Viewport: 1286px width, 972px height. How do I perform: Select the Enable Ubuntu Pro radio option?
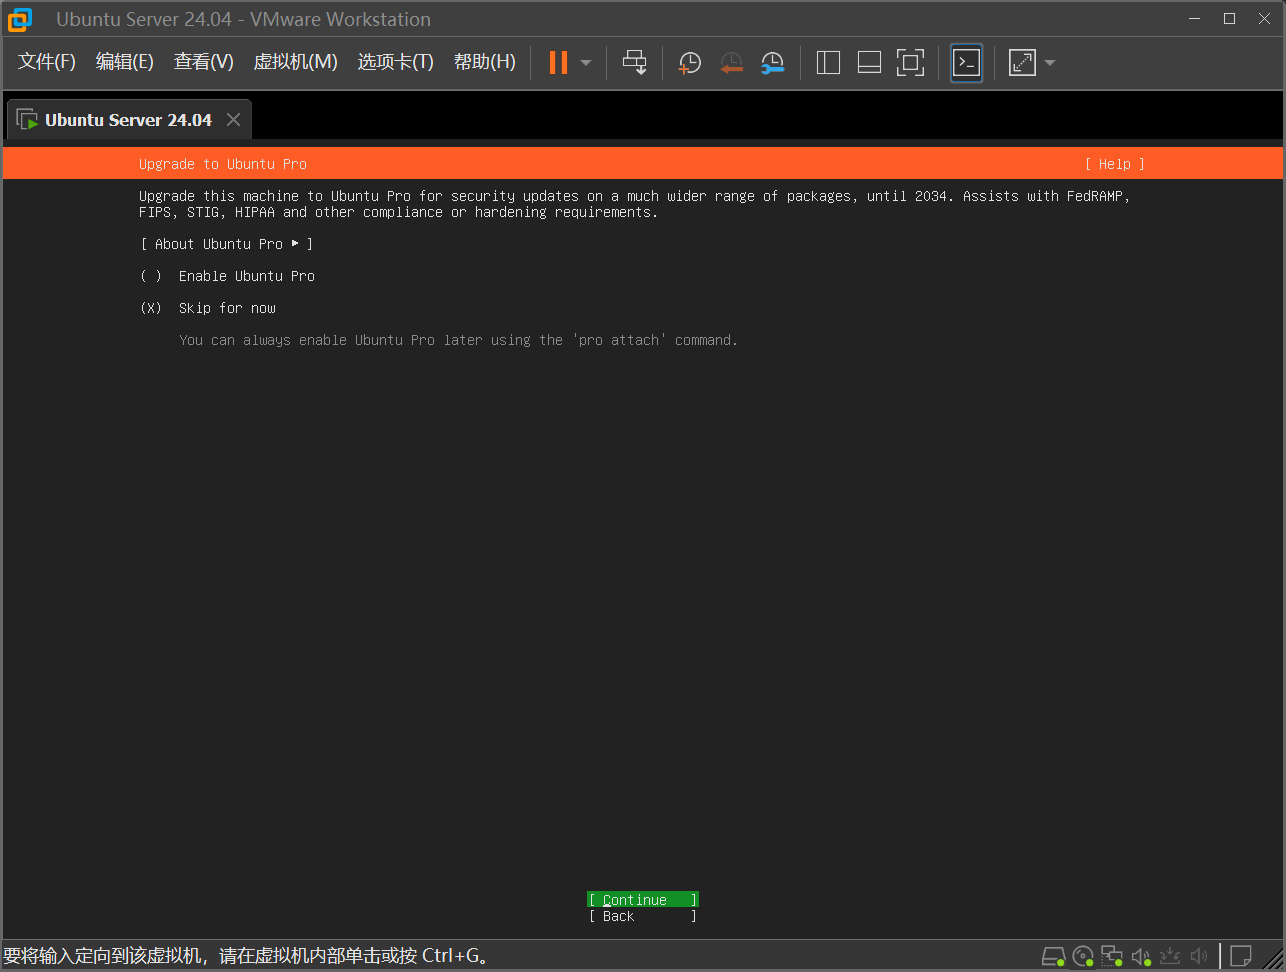[x=228, y=276]
